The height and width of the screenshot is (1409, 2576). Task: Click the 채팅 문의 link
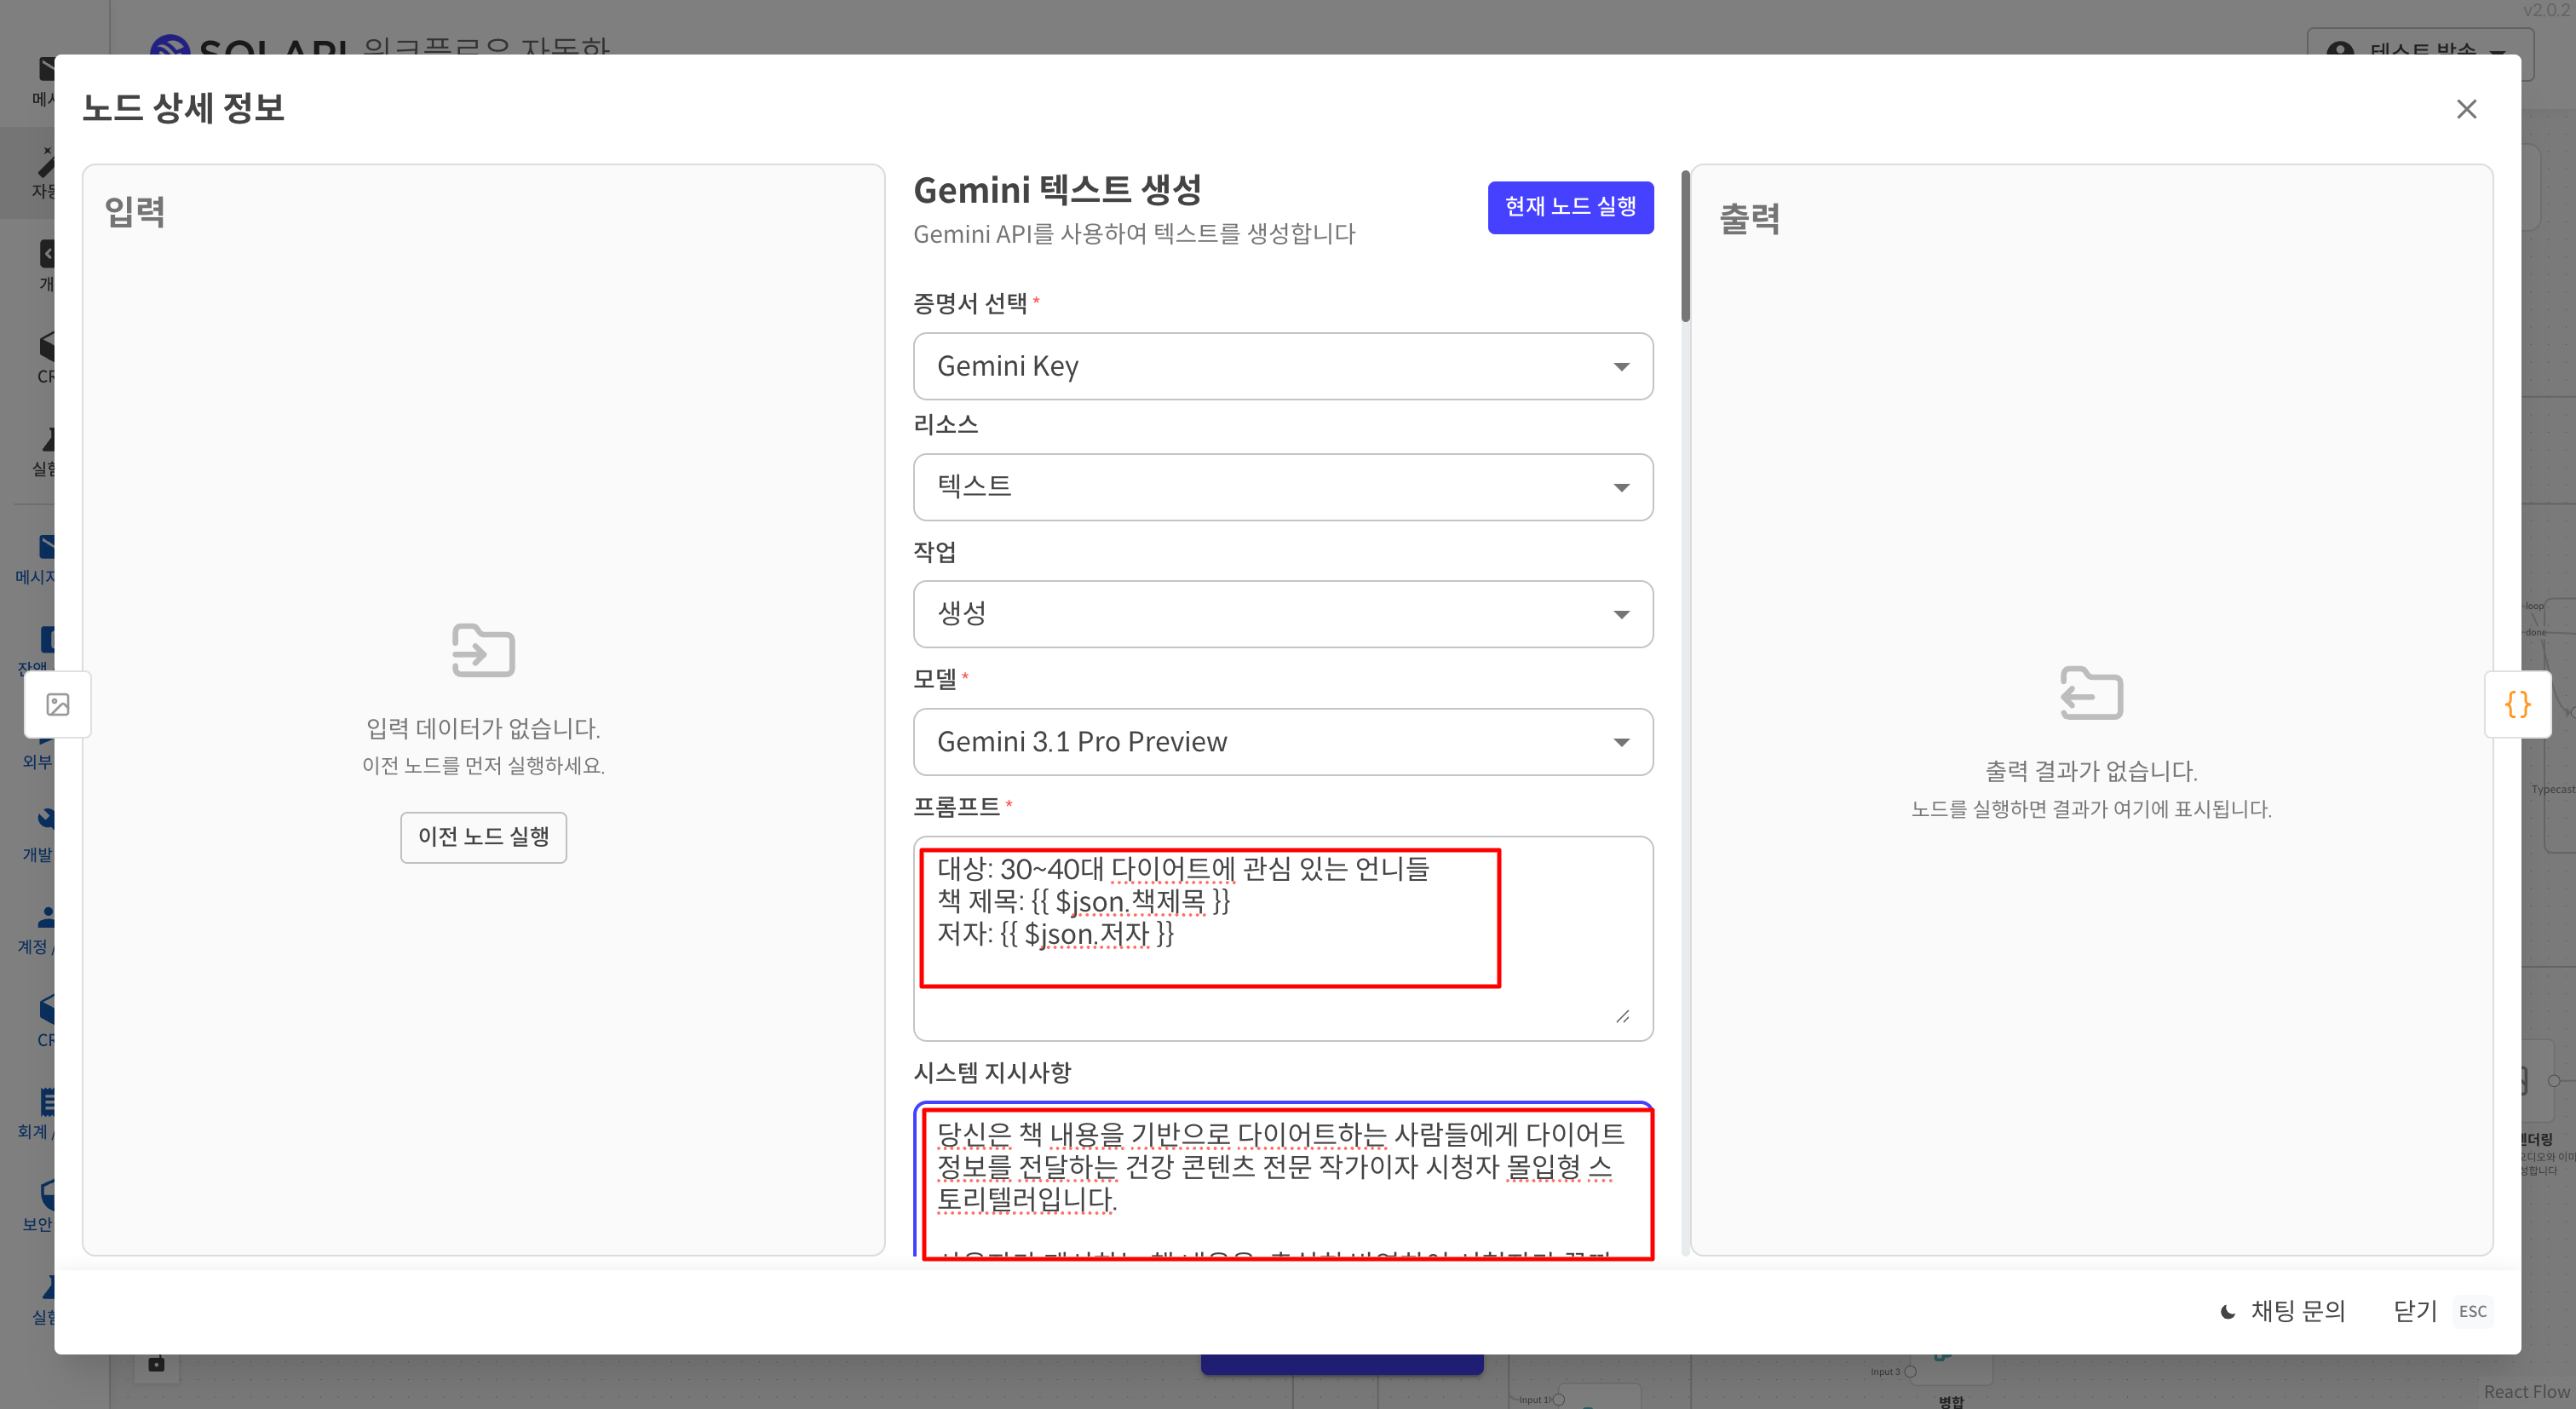(2297, 1311)
